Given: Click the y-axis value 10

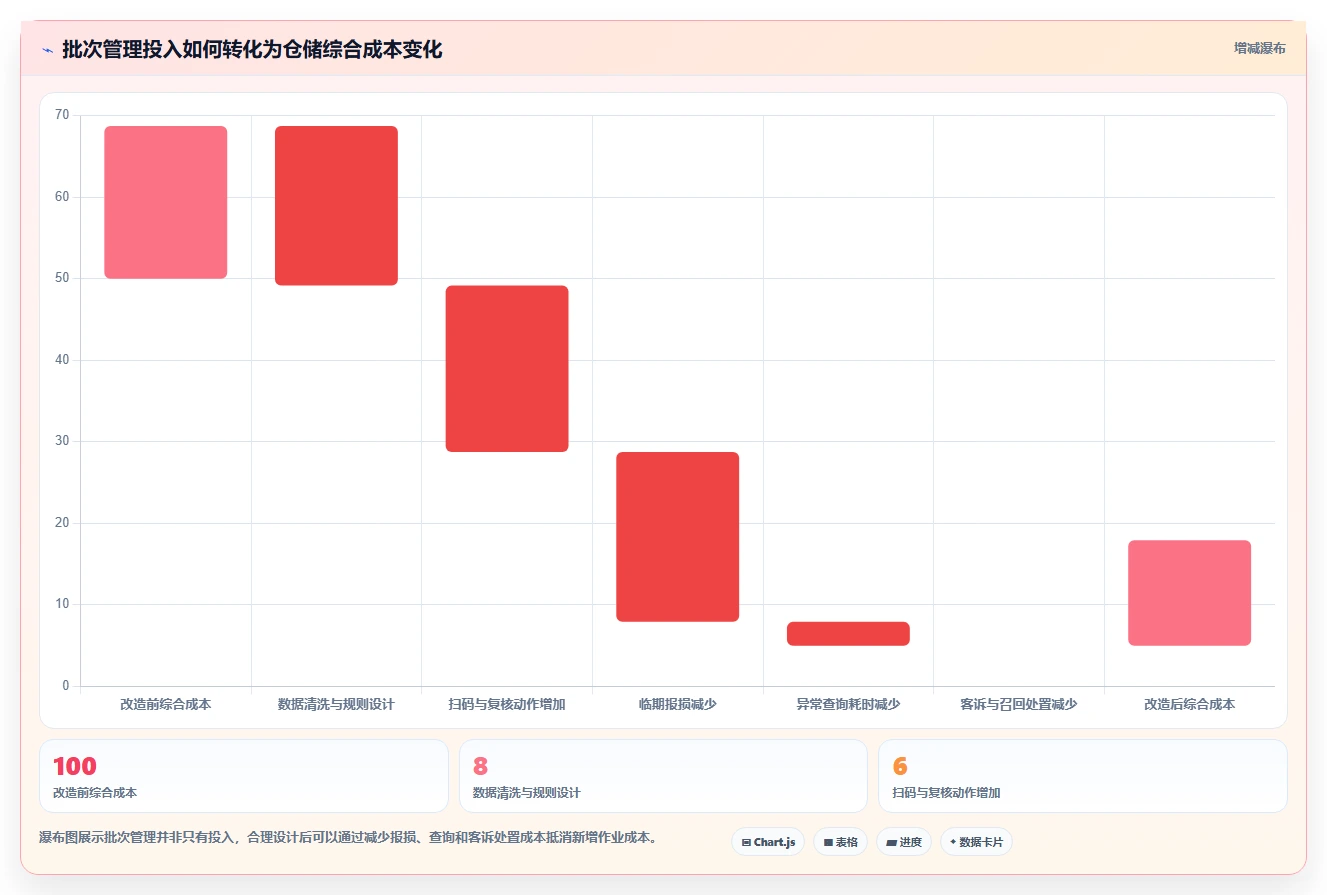Looking at the screenshot, I should (x=62, y=604).
